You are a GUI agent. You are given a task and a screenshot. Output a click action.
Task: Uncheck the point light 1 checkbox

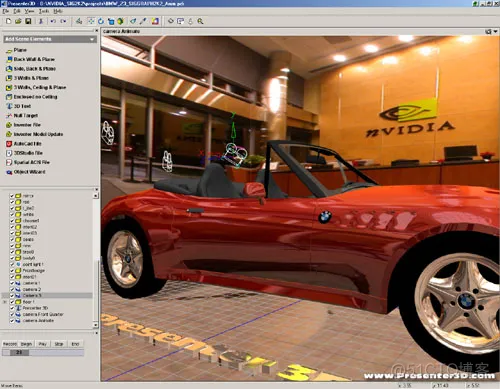tap(12, 264)
